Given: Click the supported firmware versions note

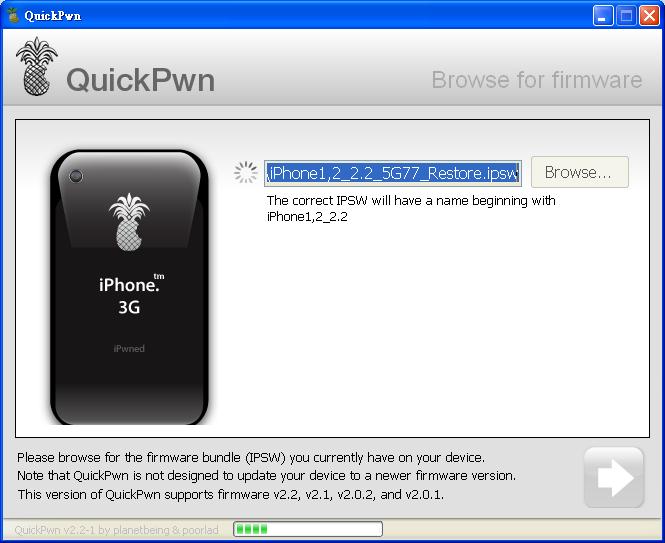Looking at the screenshot, I should [x=230, y=494].
